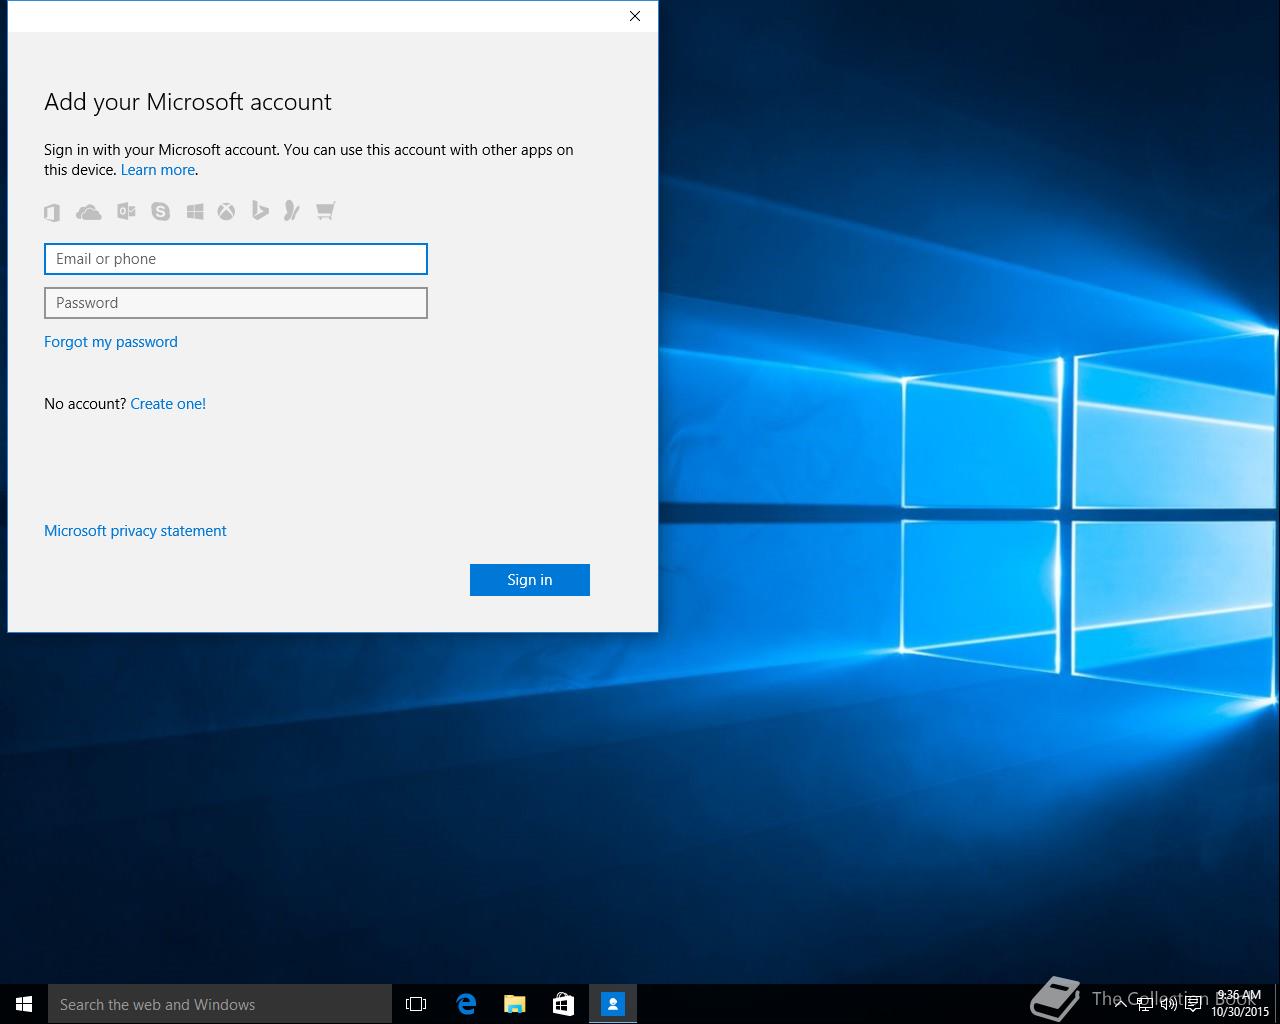View the Microsoft privacy statement
1280x1024 pixels.
(x=135, y=531)
